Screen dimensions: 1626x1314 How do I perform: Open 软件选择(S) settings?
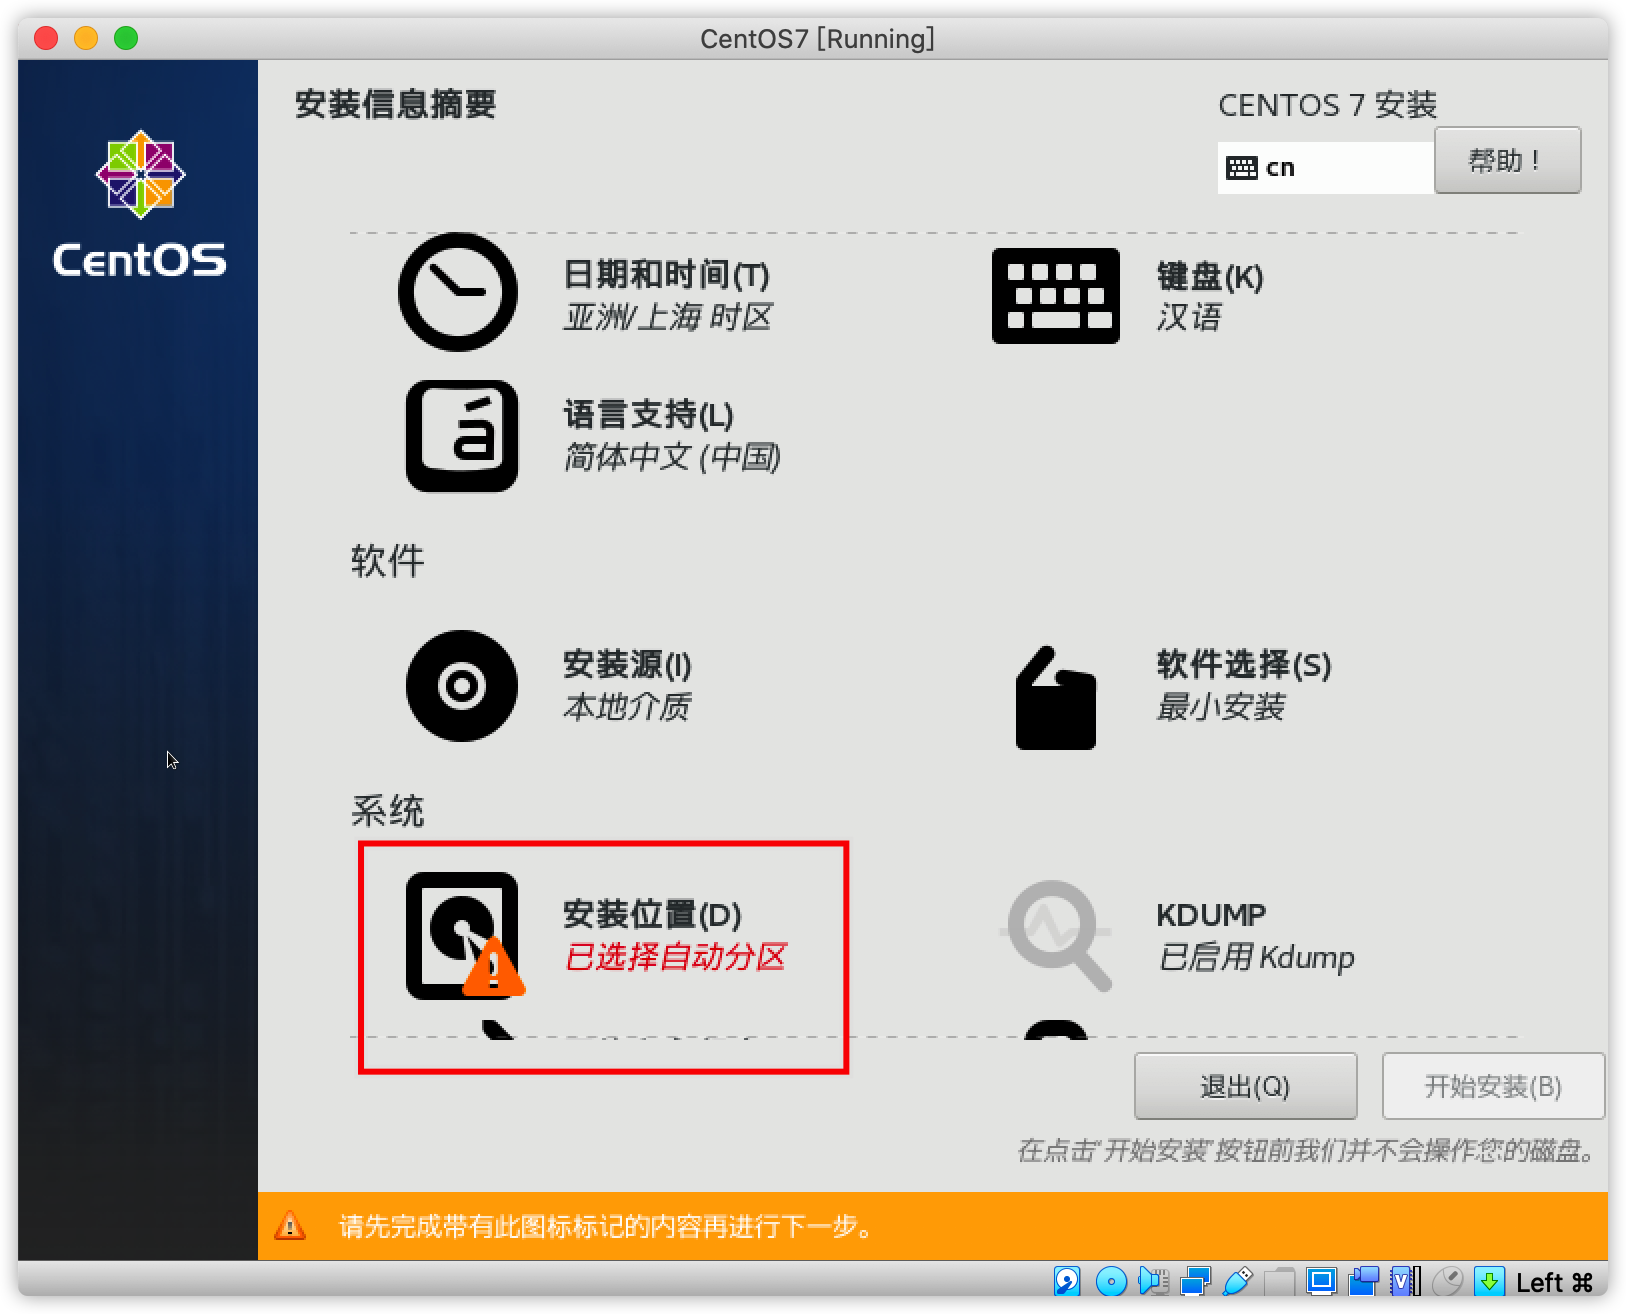tap(1244, 665)
